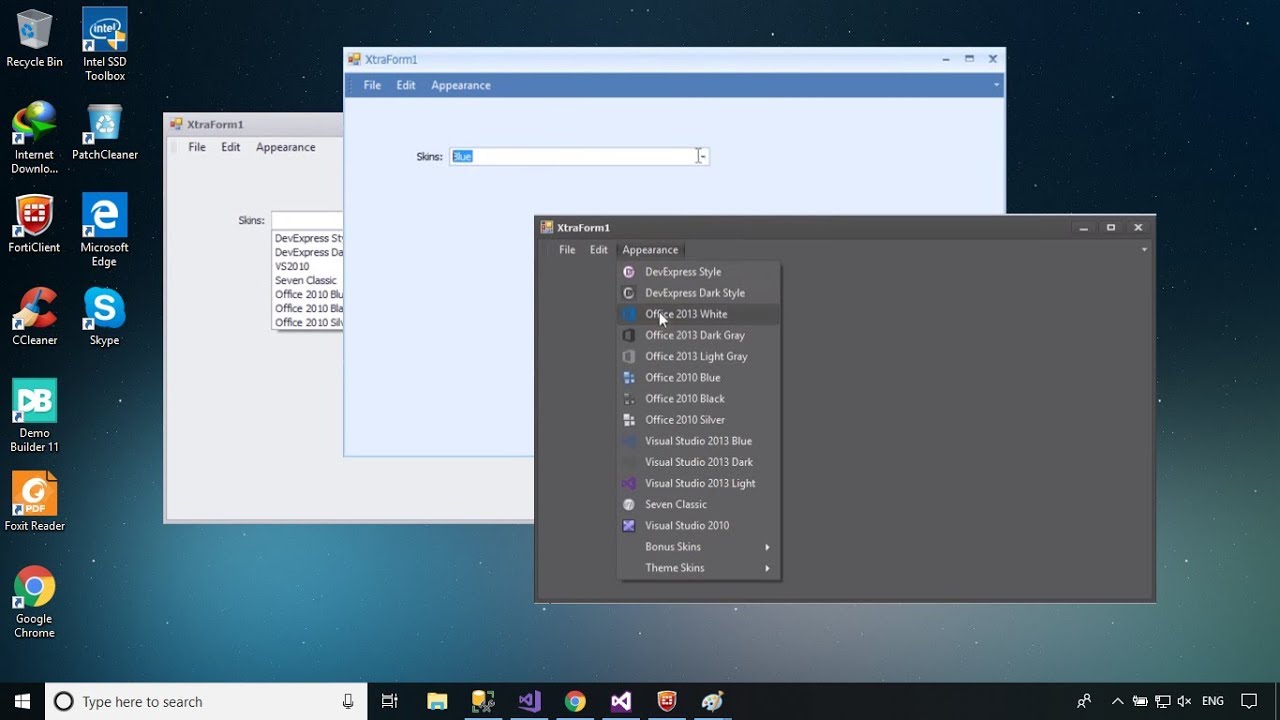Select the DevExpress Style skin icon

[x=629, y=272]
